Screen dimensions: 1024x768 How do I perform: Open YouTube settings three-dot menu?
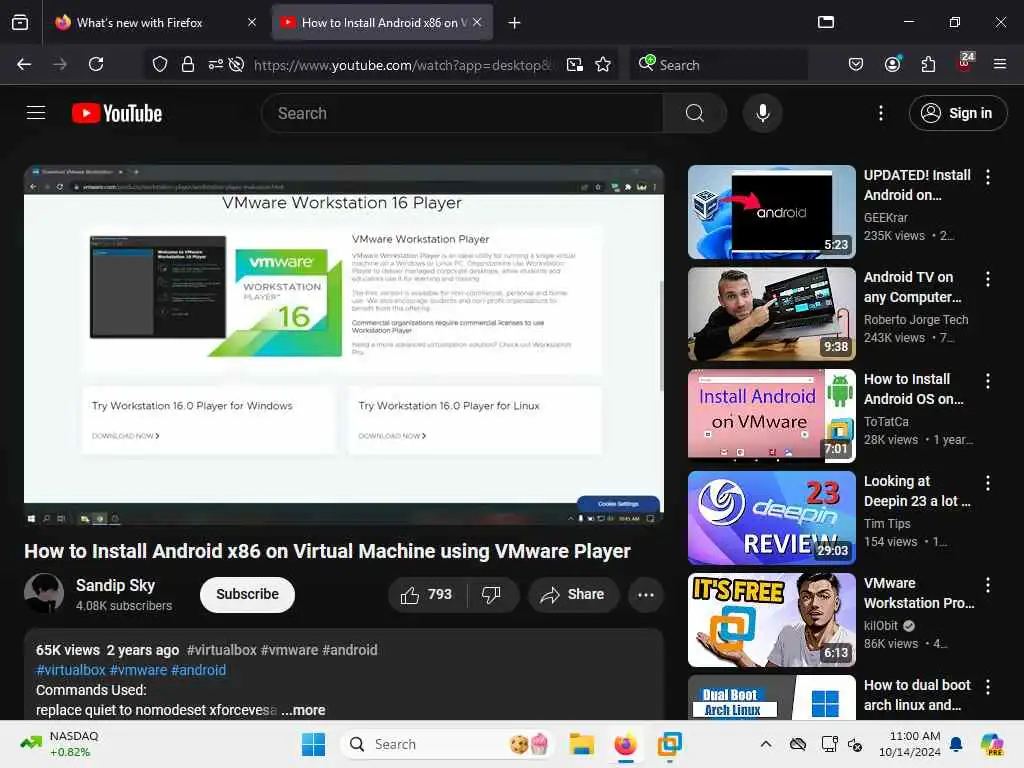tap(880, 113)
